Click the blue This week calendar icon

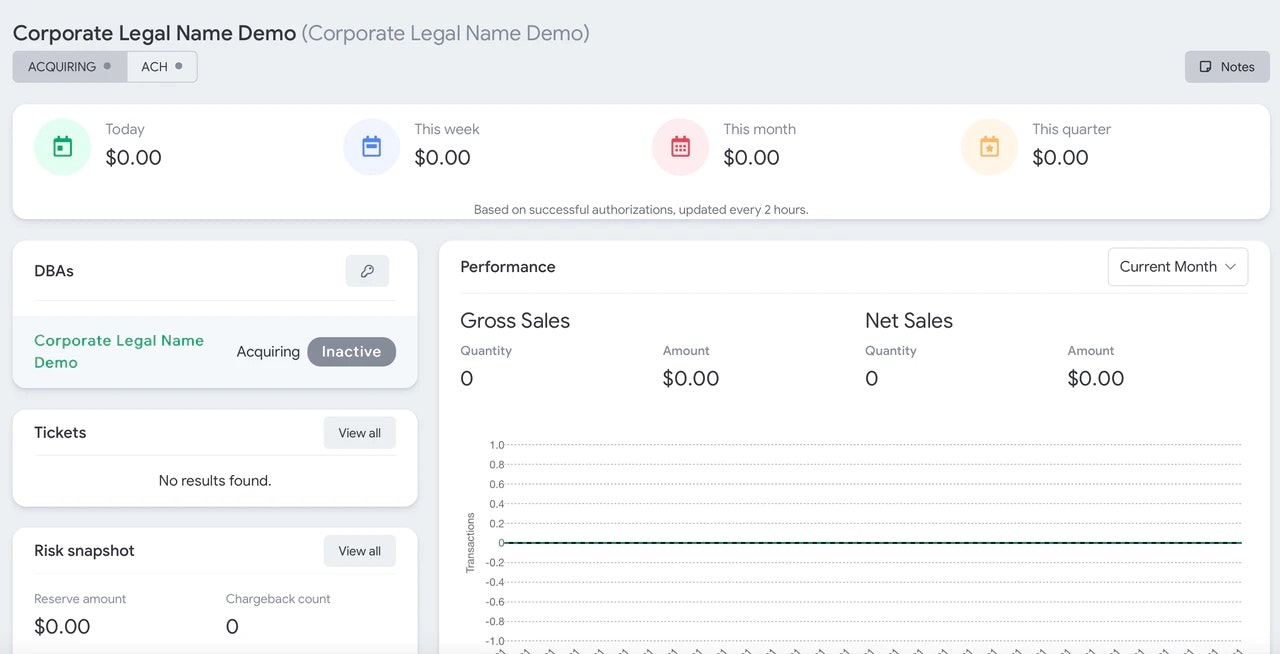coord(372,147)
